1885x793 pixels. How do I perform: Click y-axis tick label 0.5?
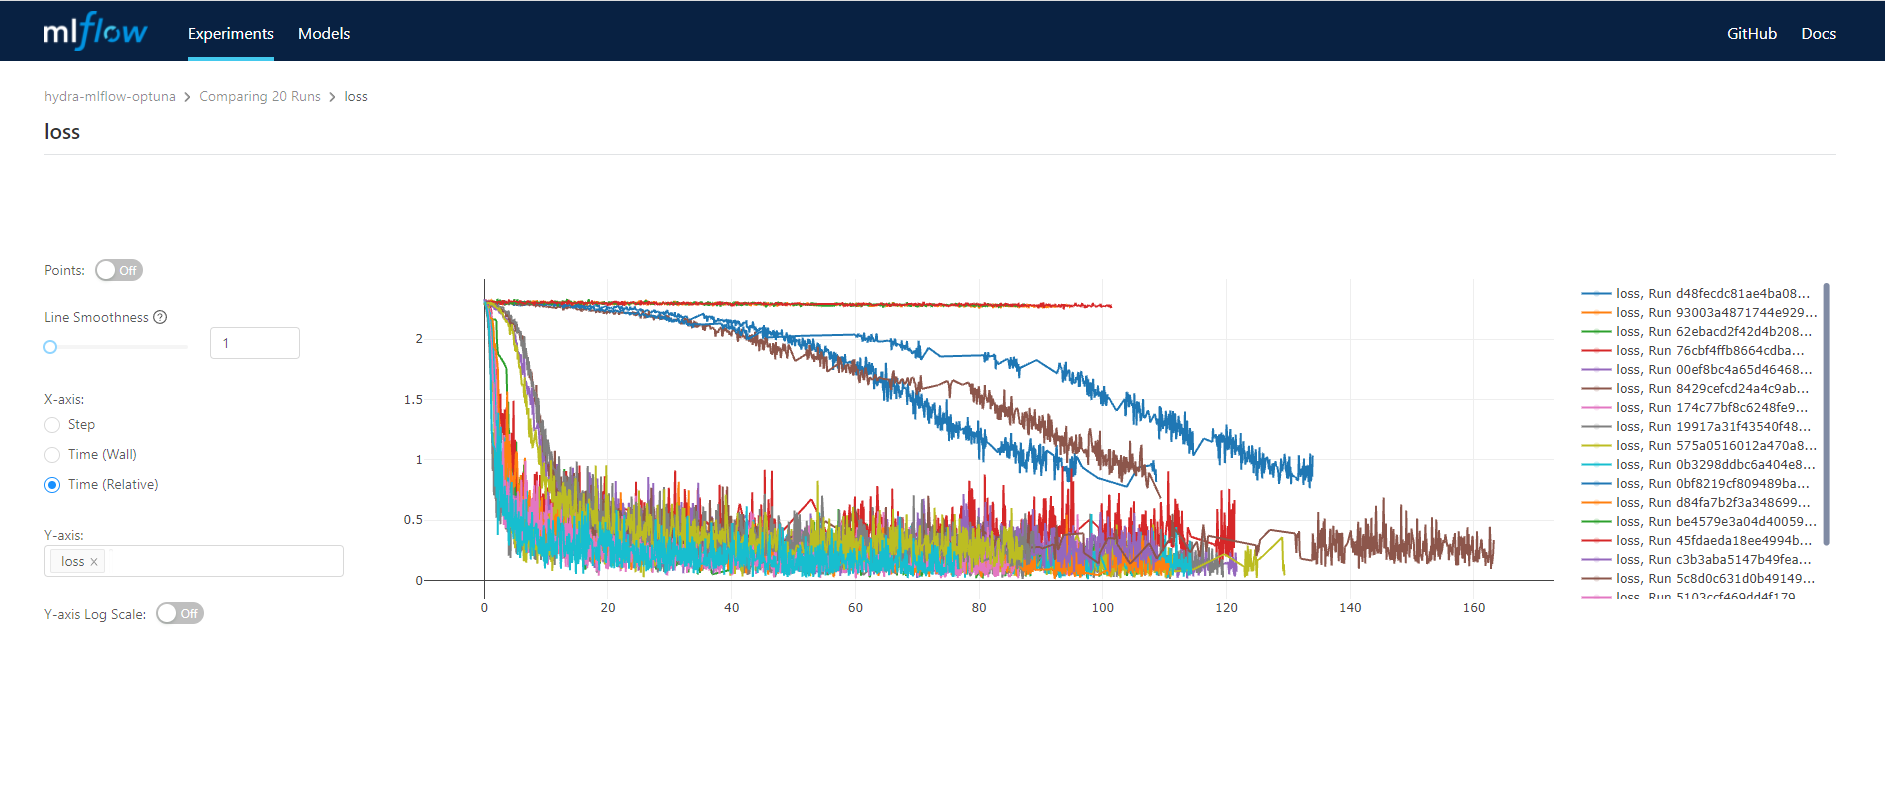(x=413, y=520)
